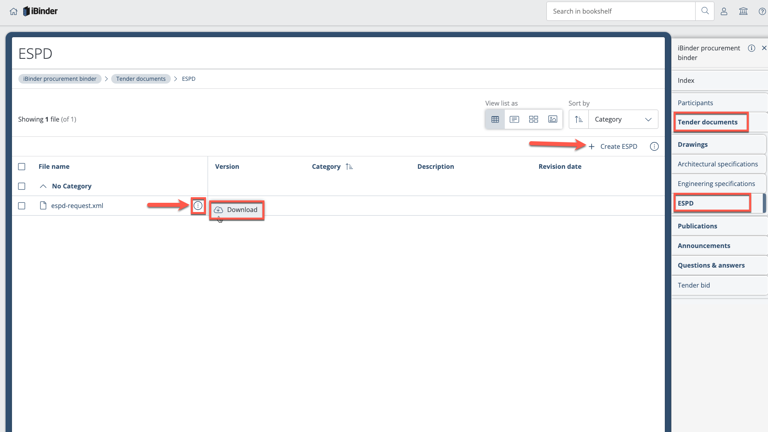Click the Create ESPD button
The width and height of the screenshot is (768, 432).
[612, 146]
